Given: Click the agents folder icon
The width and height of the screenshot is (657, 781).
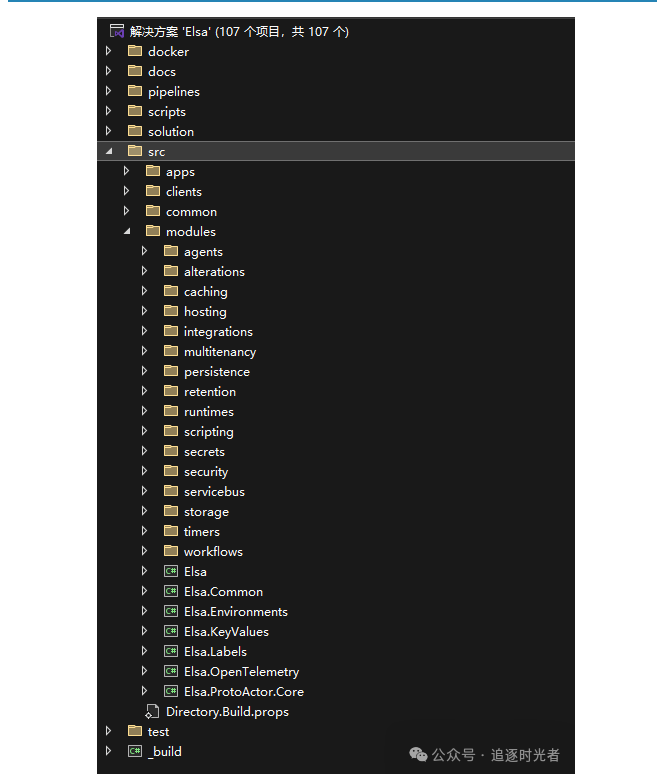Looking at the screenshot, I should click(x=171, y=251).
